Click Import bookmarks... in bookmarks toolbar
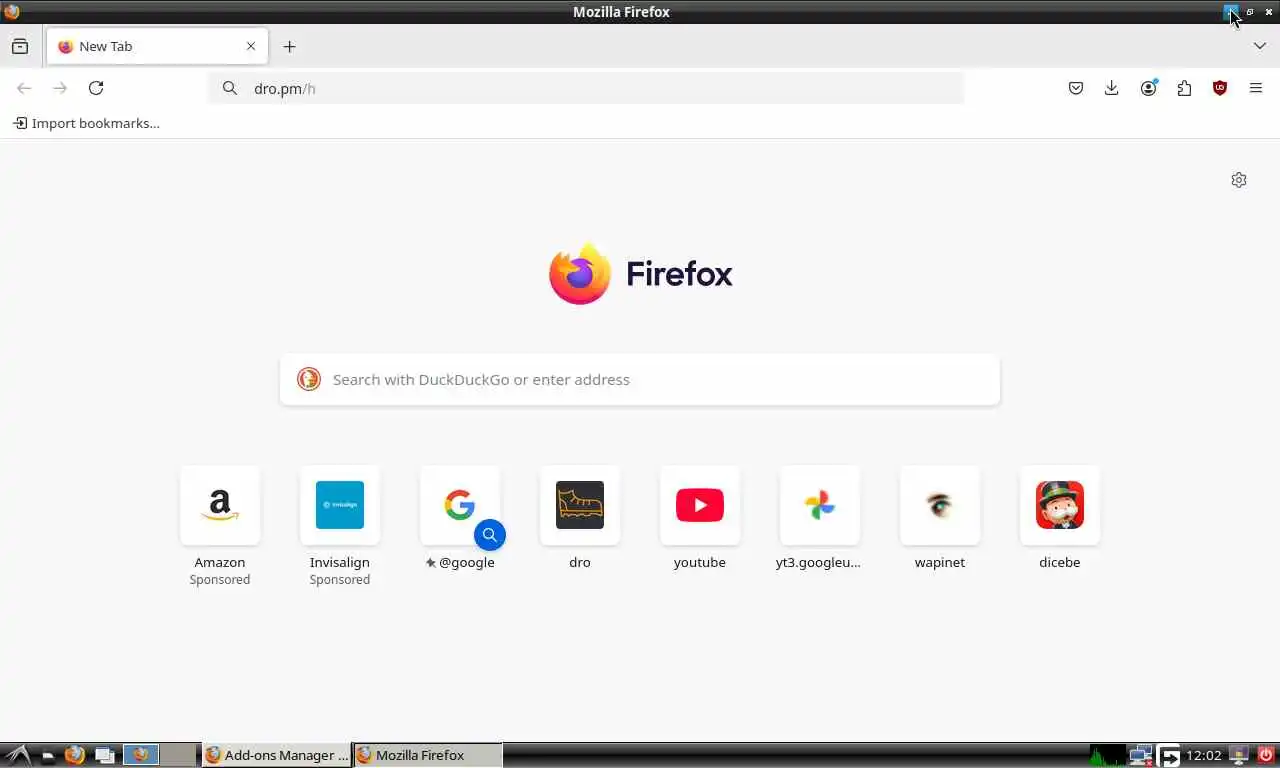The width and height of the screenshot is (1280, 768). 86,123
